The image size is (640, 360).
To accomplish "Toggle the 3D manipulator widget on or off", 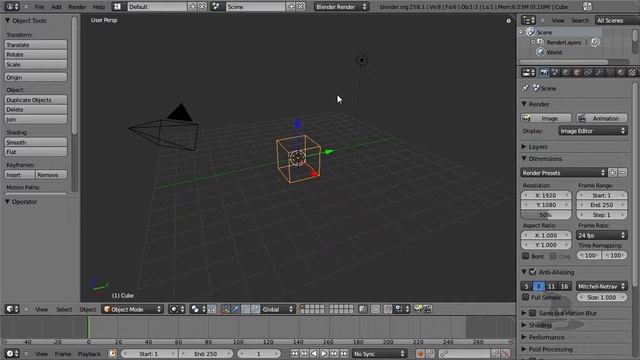I will pos(226,309).
